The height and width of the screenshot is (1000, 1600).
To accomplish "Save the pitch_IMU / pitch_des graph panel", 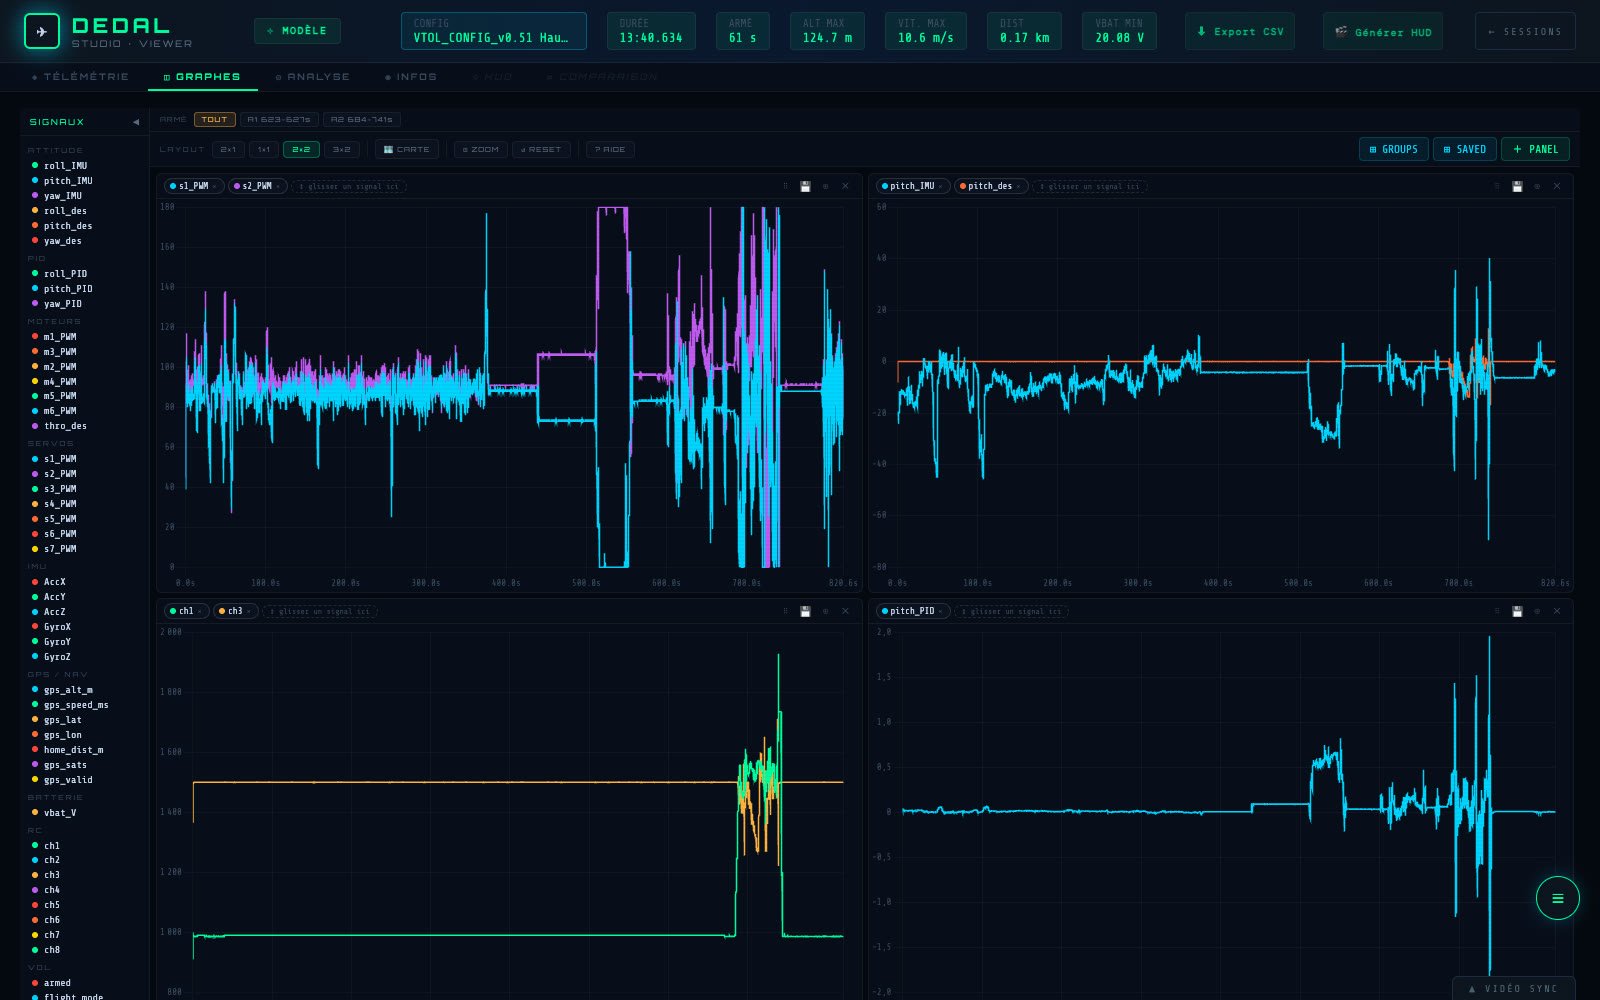I will point(1517,186).
